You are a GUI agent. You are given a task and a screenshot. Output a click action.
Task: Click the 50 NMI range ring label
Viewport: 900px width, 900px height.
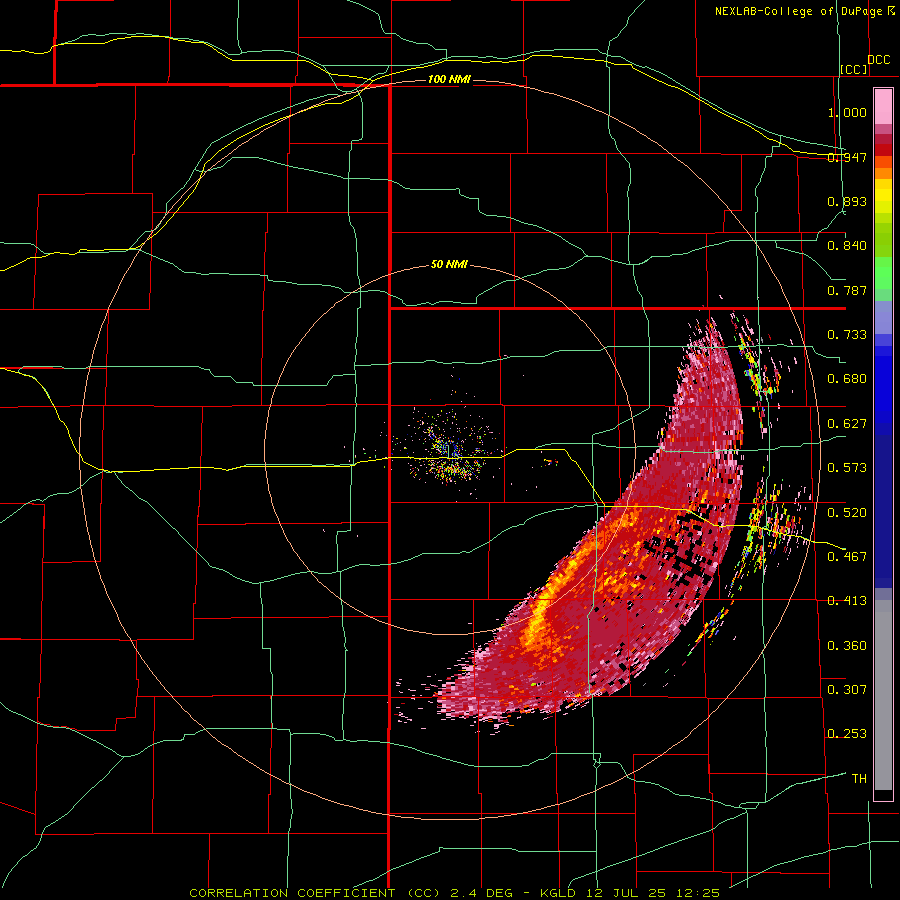pos(449,264)
